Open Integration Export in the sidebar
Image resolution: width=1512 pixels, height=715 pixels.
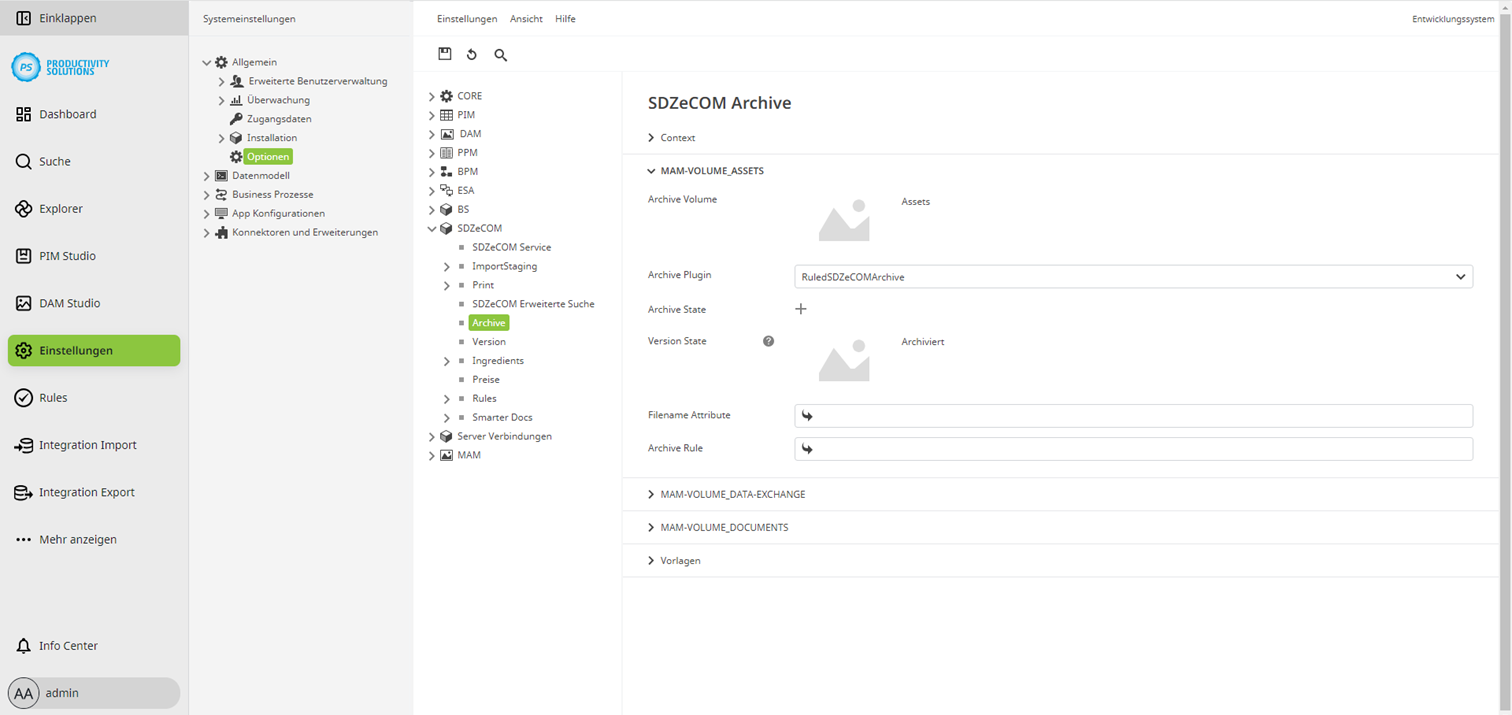tap(88, 492)
